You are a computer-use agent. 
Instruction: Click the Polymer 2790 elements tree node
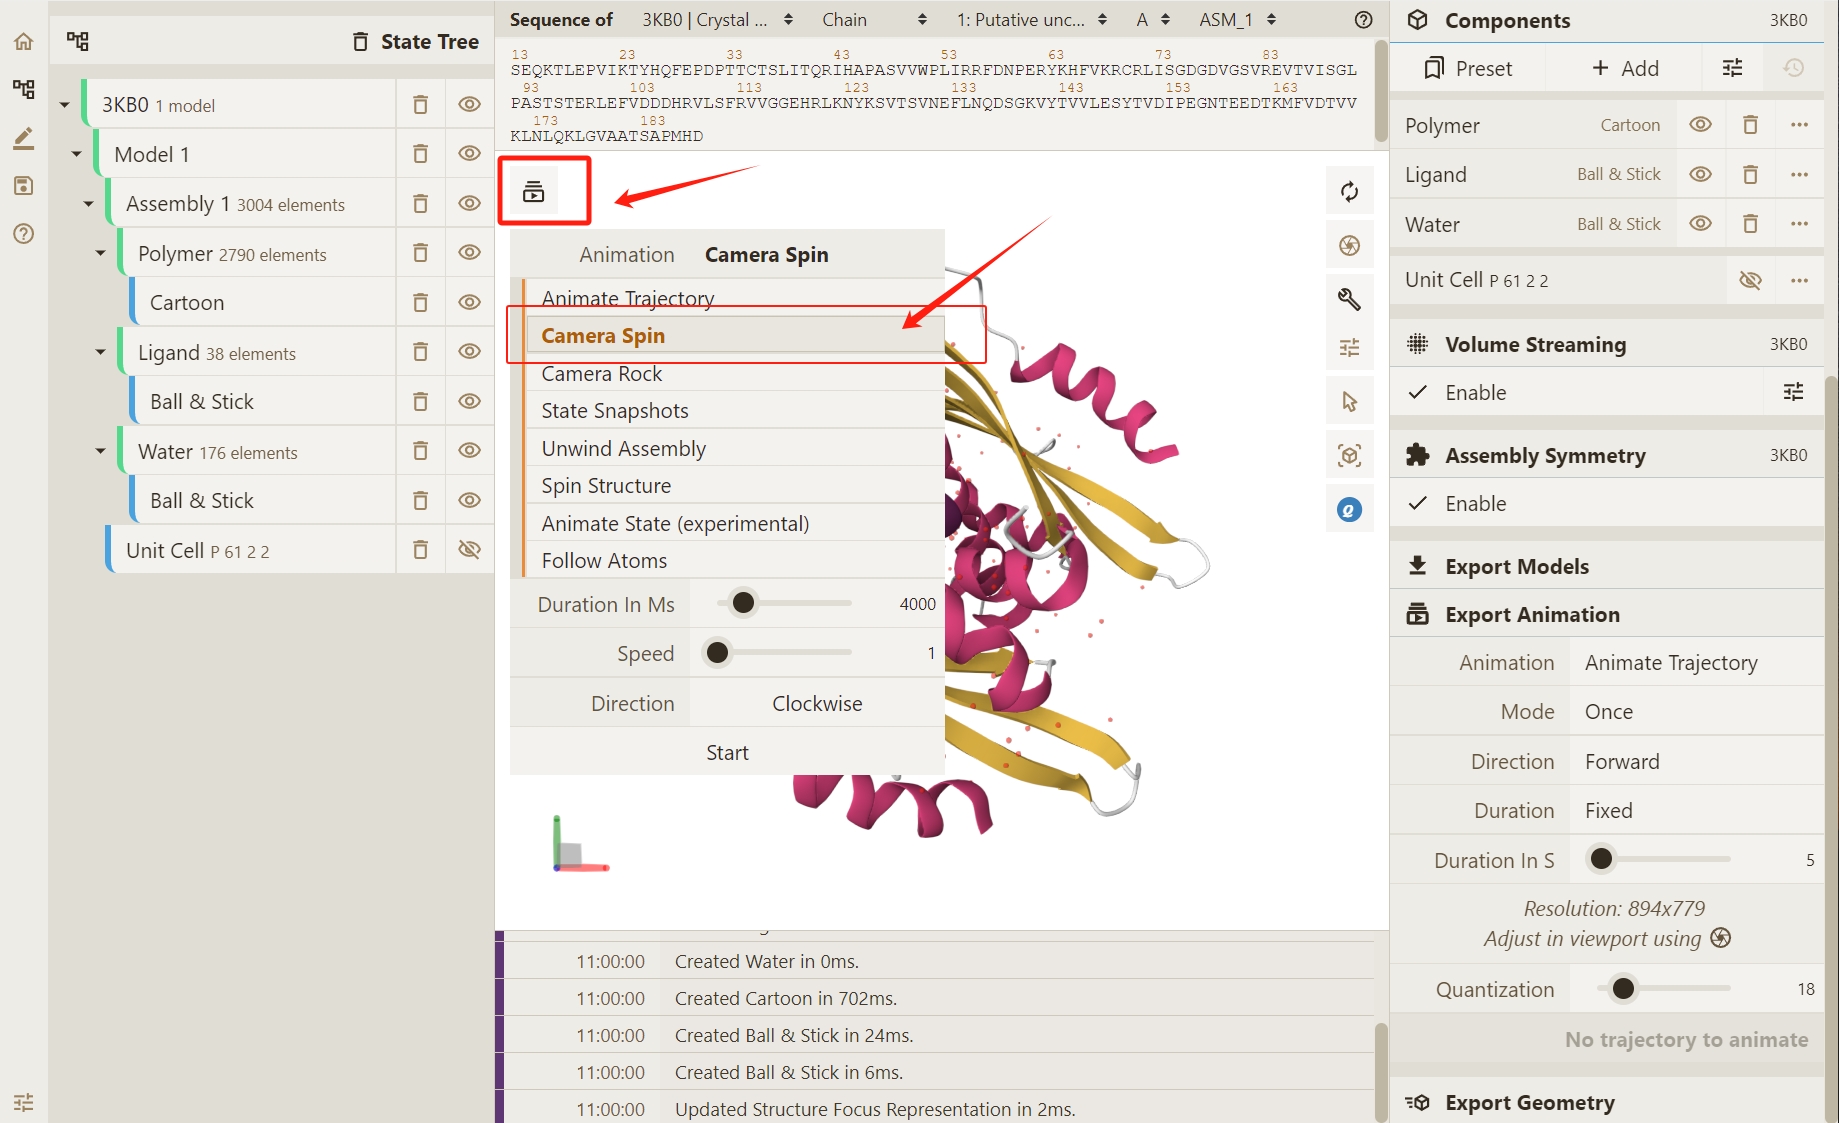232,254
